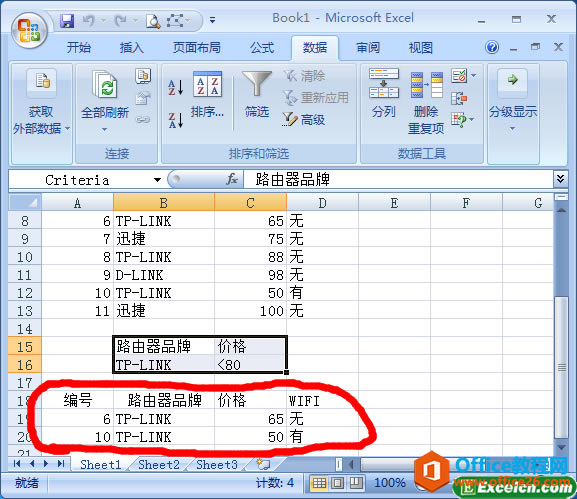Insert a new worksheet tab
Image resolution: width=577 pixels, height=499 pixels.
263,464
